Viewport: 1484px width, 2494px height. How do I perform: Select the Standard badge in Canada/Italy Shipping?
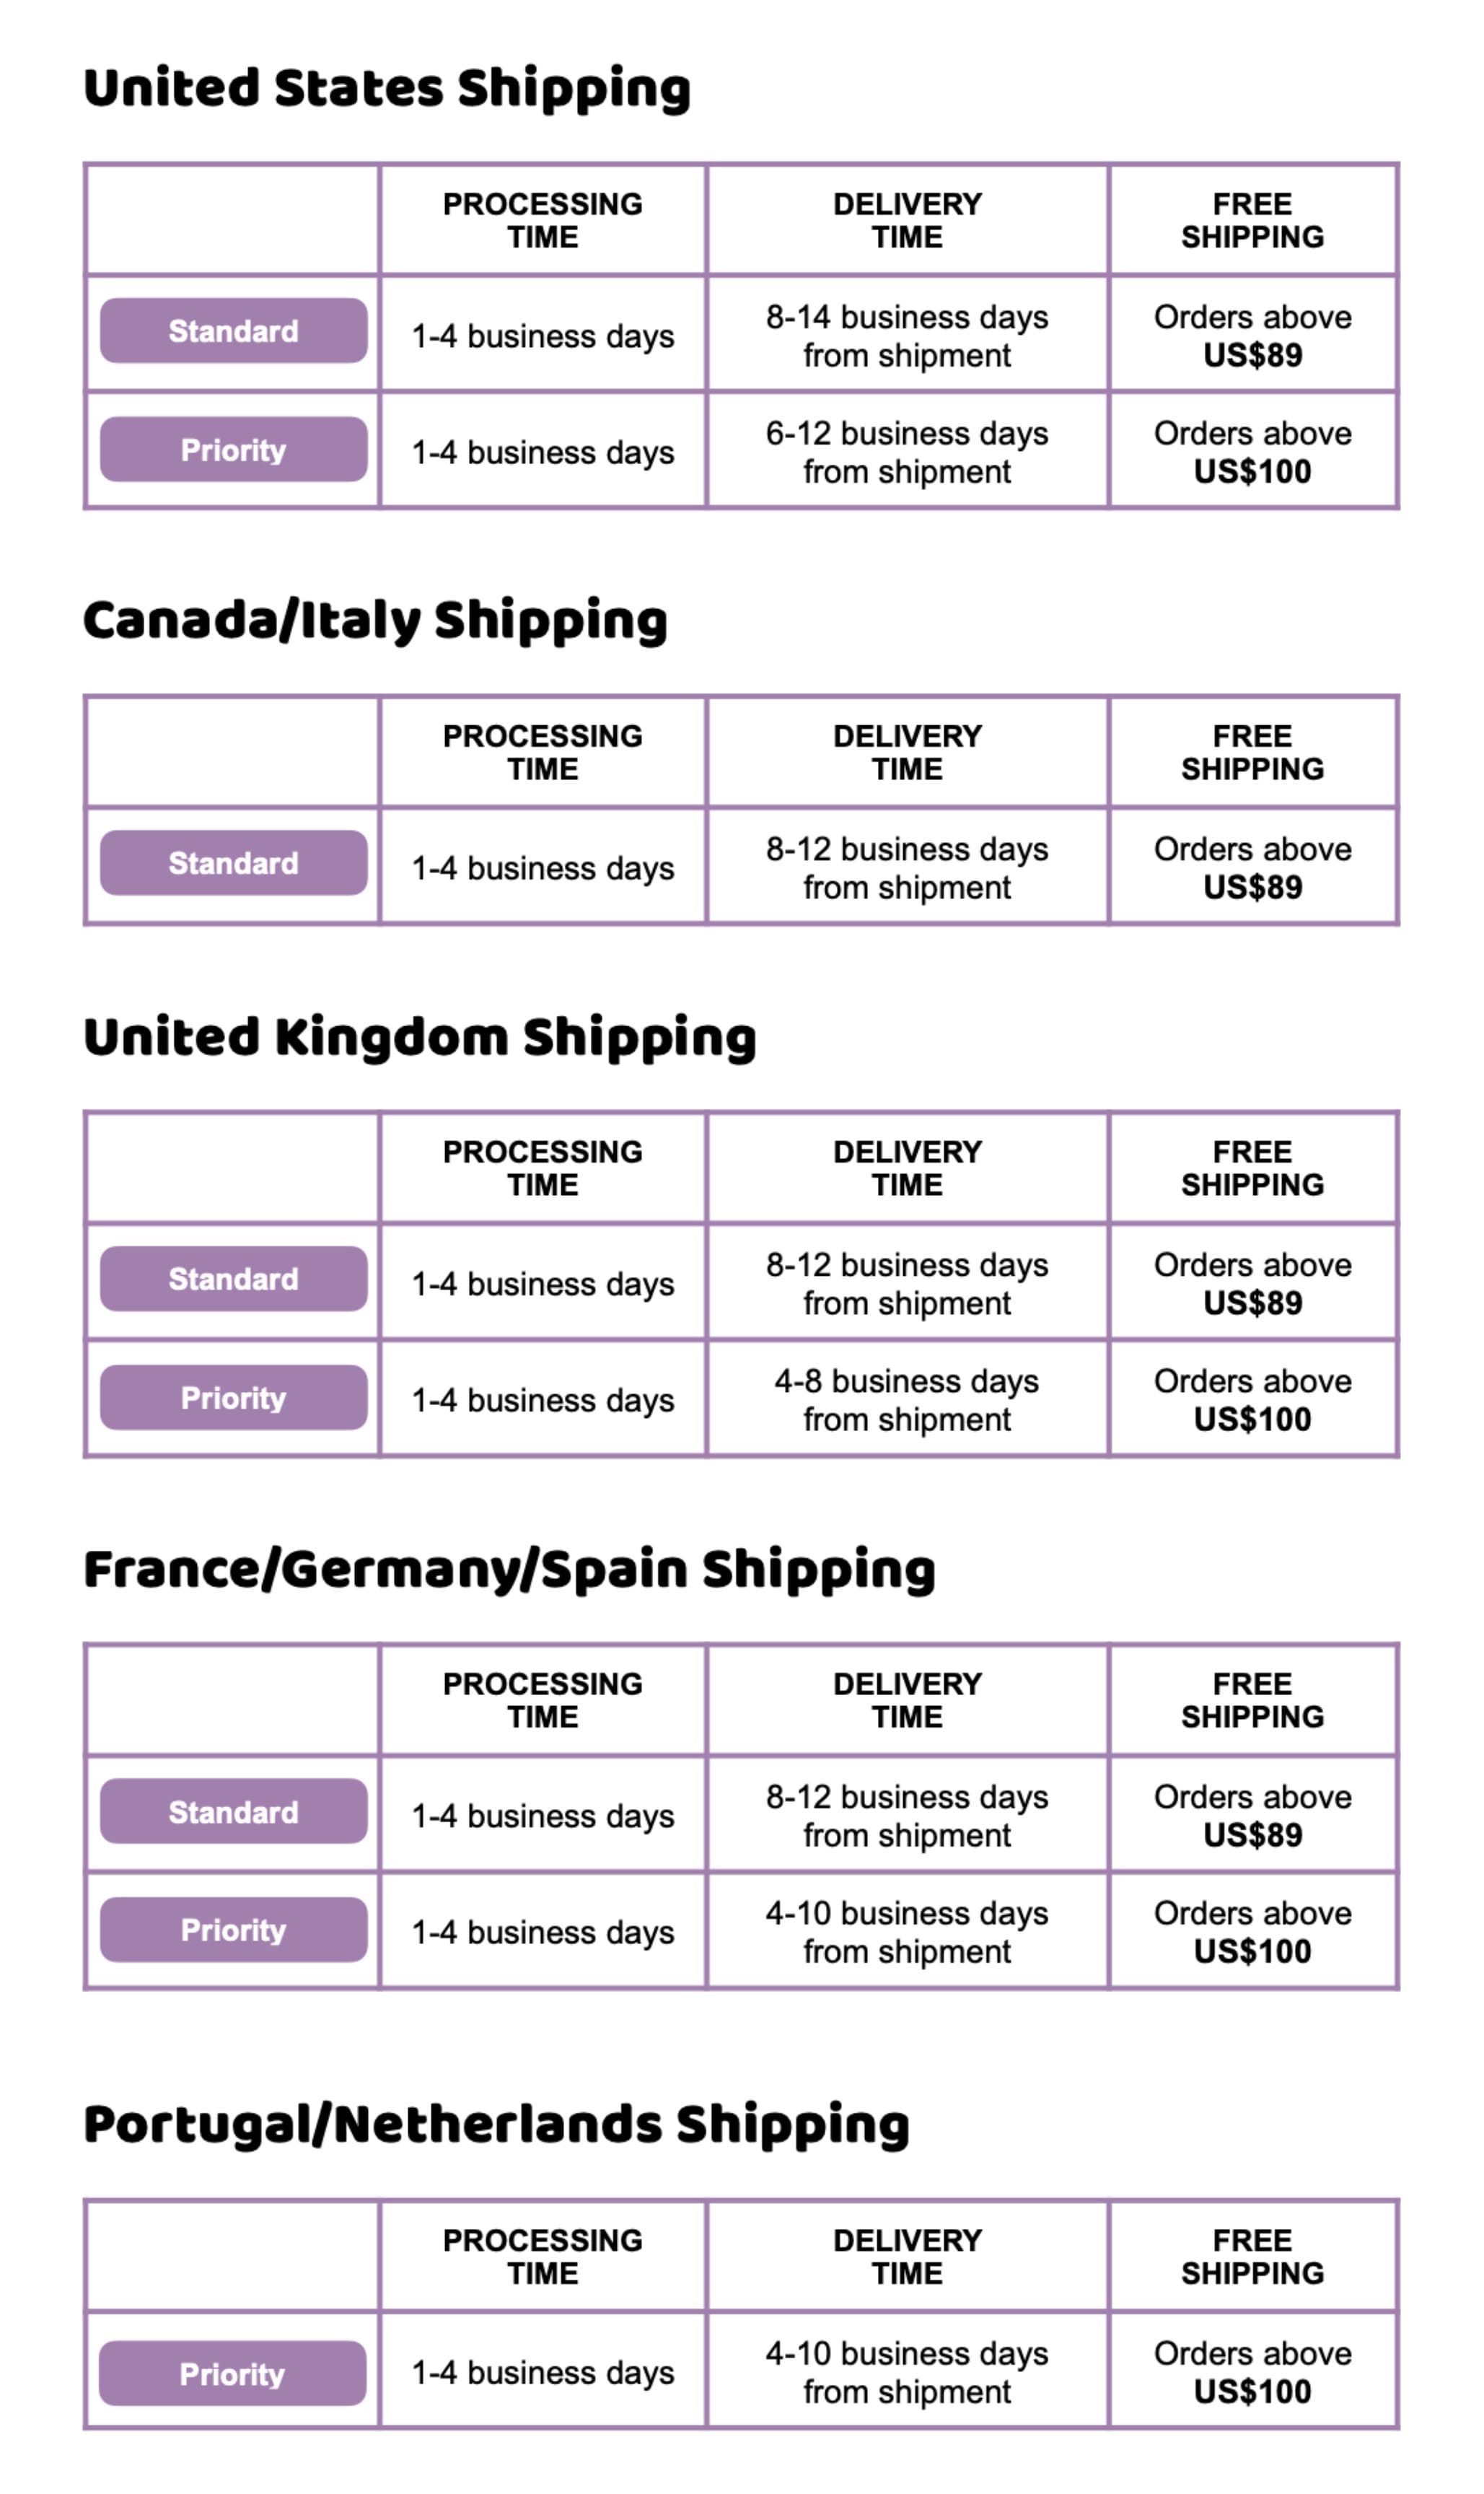point(233,862)
